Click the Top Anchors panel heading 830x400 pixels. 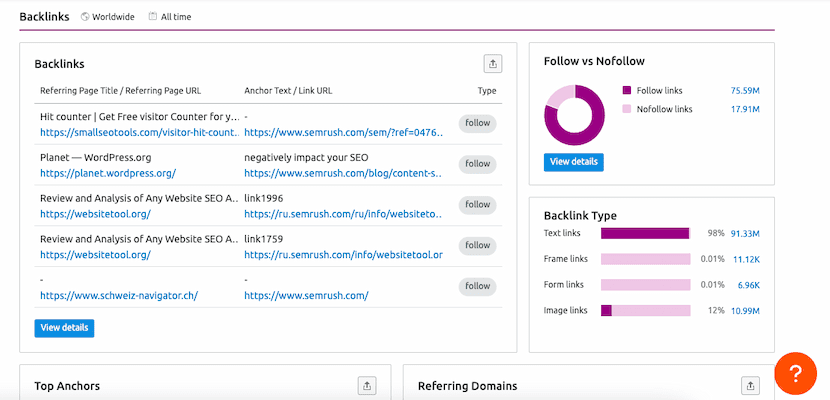point(67,386)
